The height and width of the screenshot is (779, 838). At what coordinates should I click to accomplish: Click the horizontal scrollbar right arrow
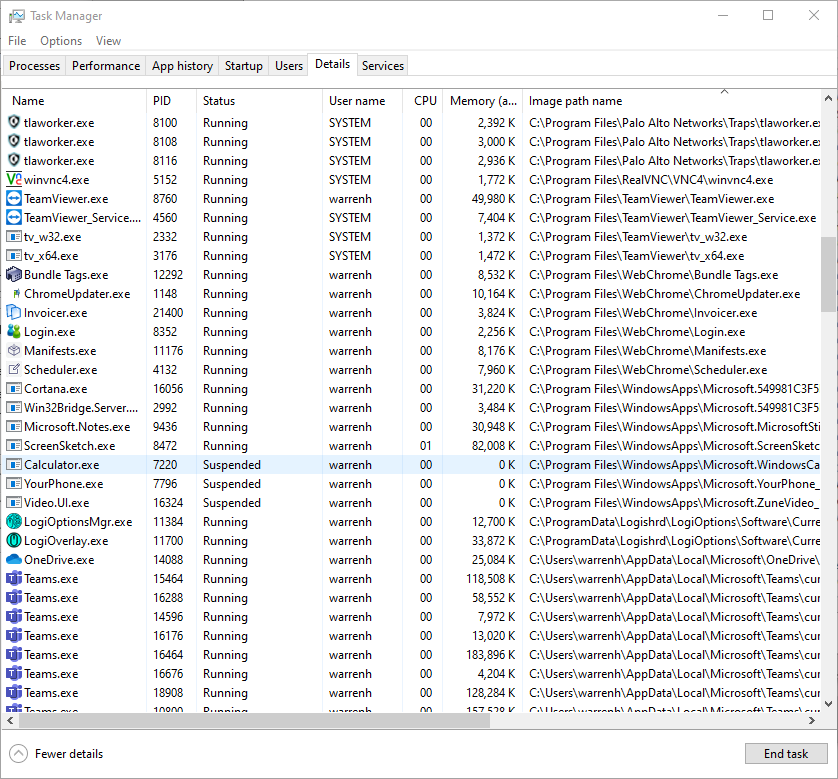tap(812, 720)
